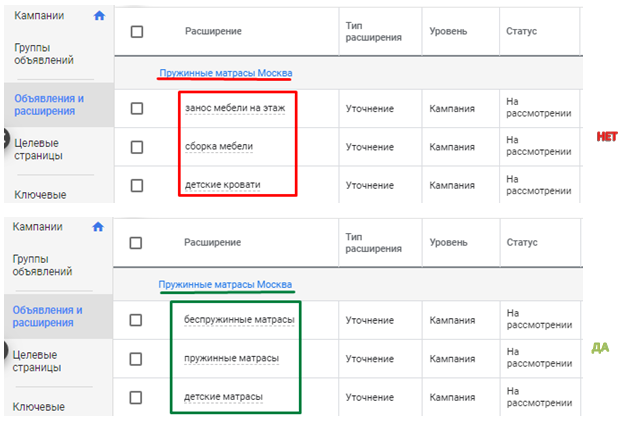Click the 'пружинные матрасы' extension text in the green box

231,357
